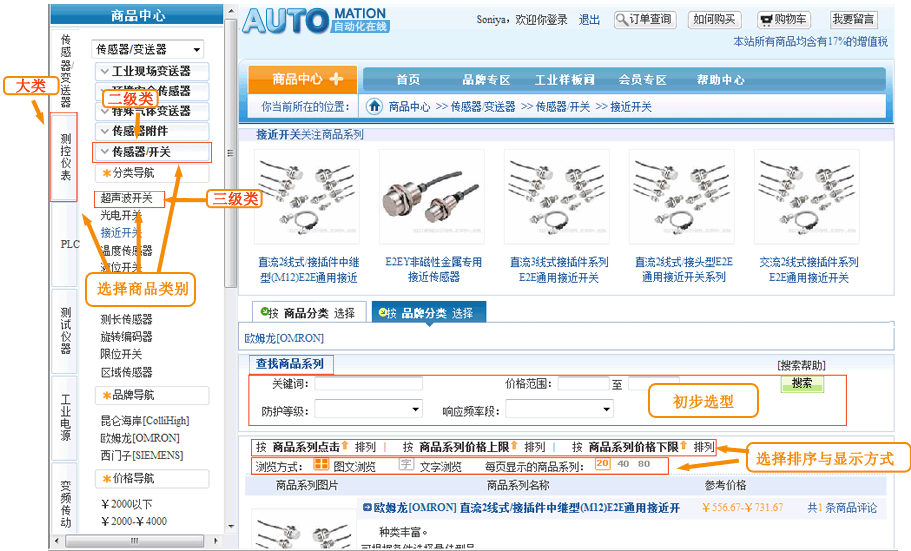The width and height of the screenshot is (911, 551).
Task: Open the 传感器/变送器 category dropdown
Action: tap(148, 49)
